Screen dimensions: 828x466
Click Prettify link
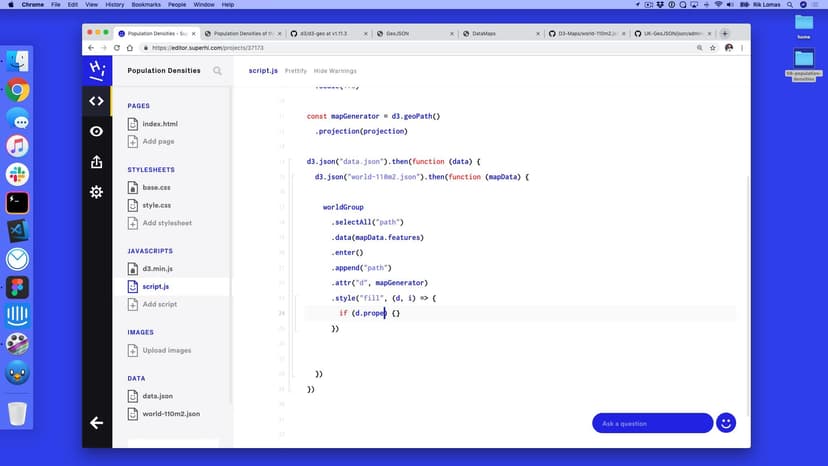296,71
